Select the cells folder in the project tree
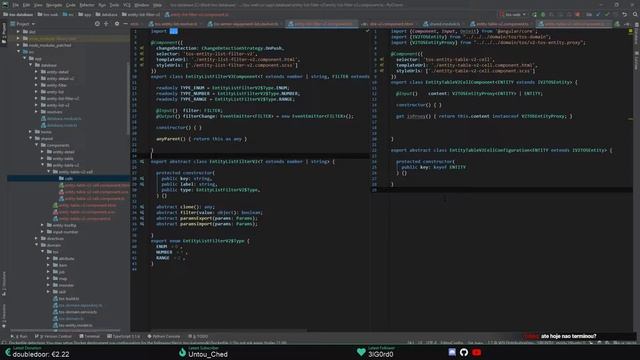This screenshot has height=360, width=640. pos(69,178)
